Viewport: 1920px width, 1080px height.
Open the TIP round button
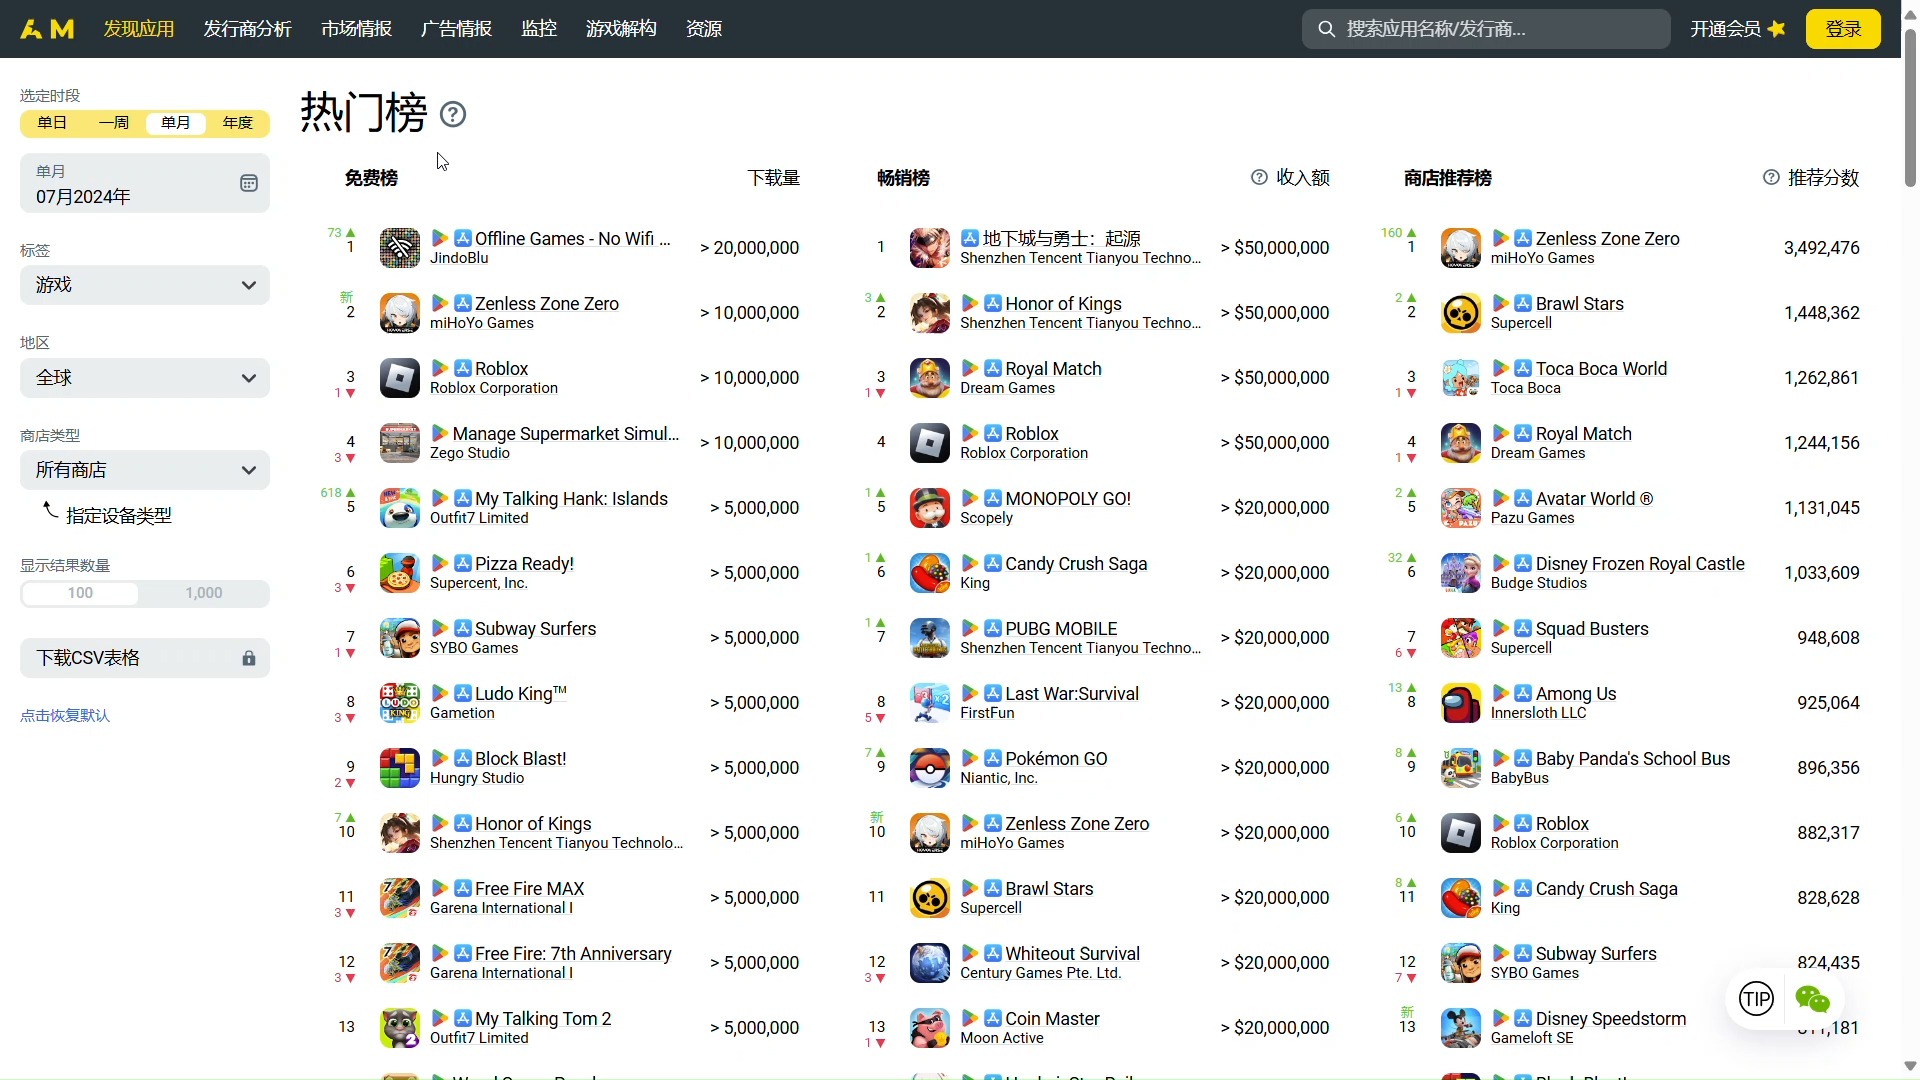pos(1756,998)
